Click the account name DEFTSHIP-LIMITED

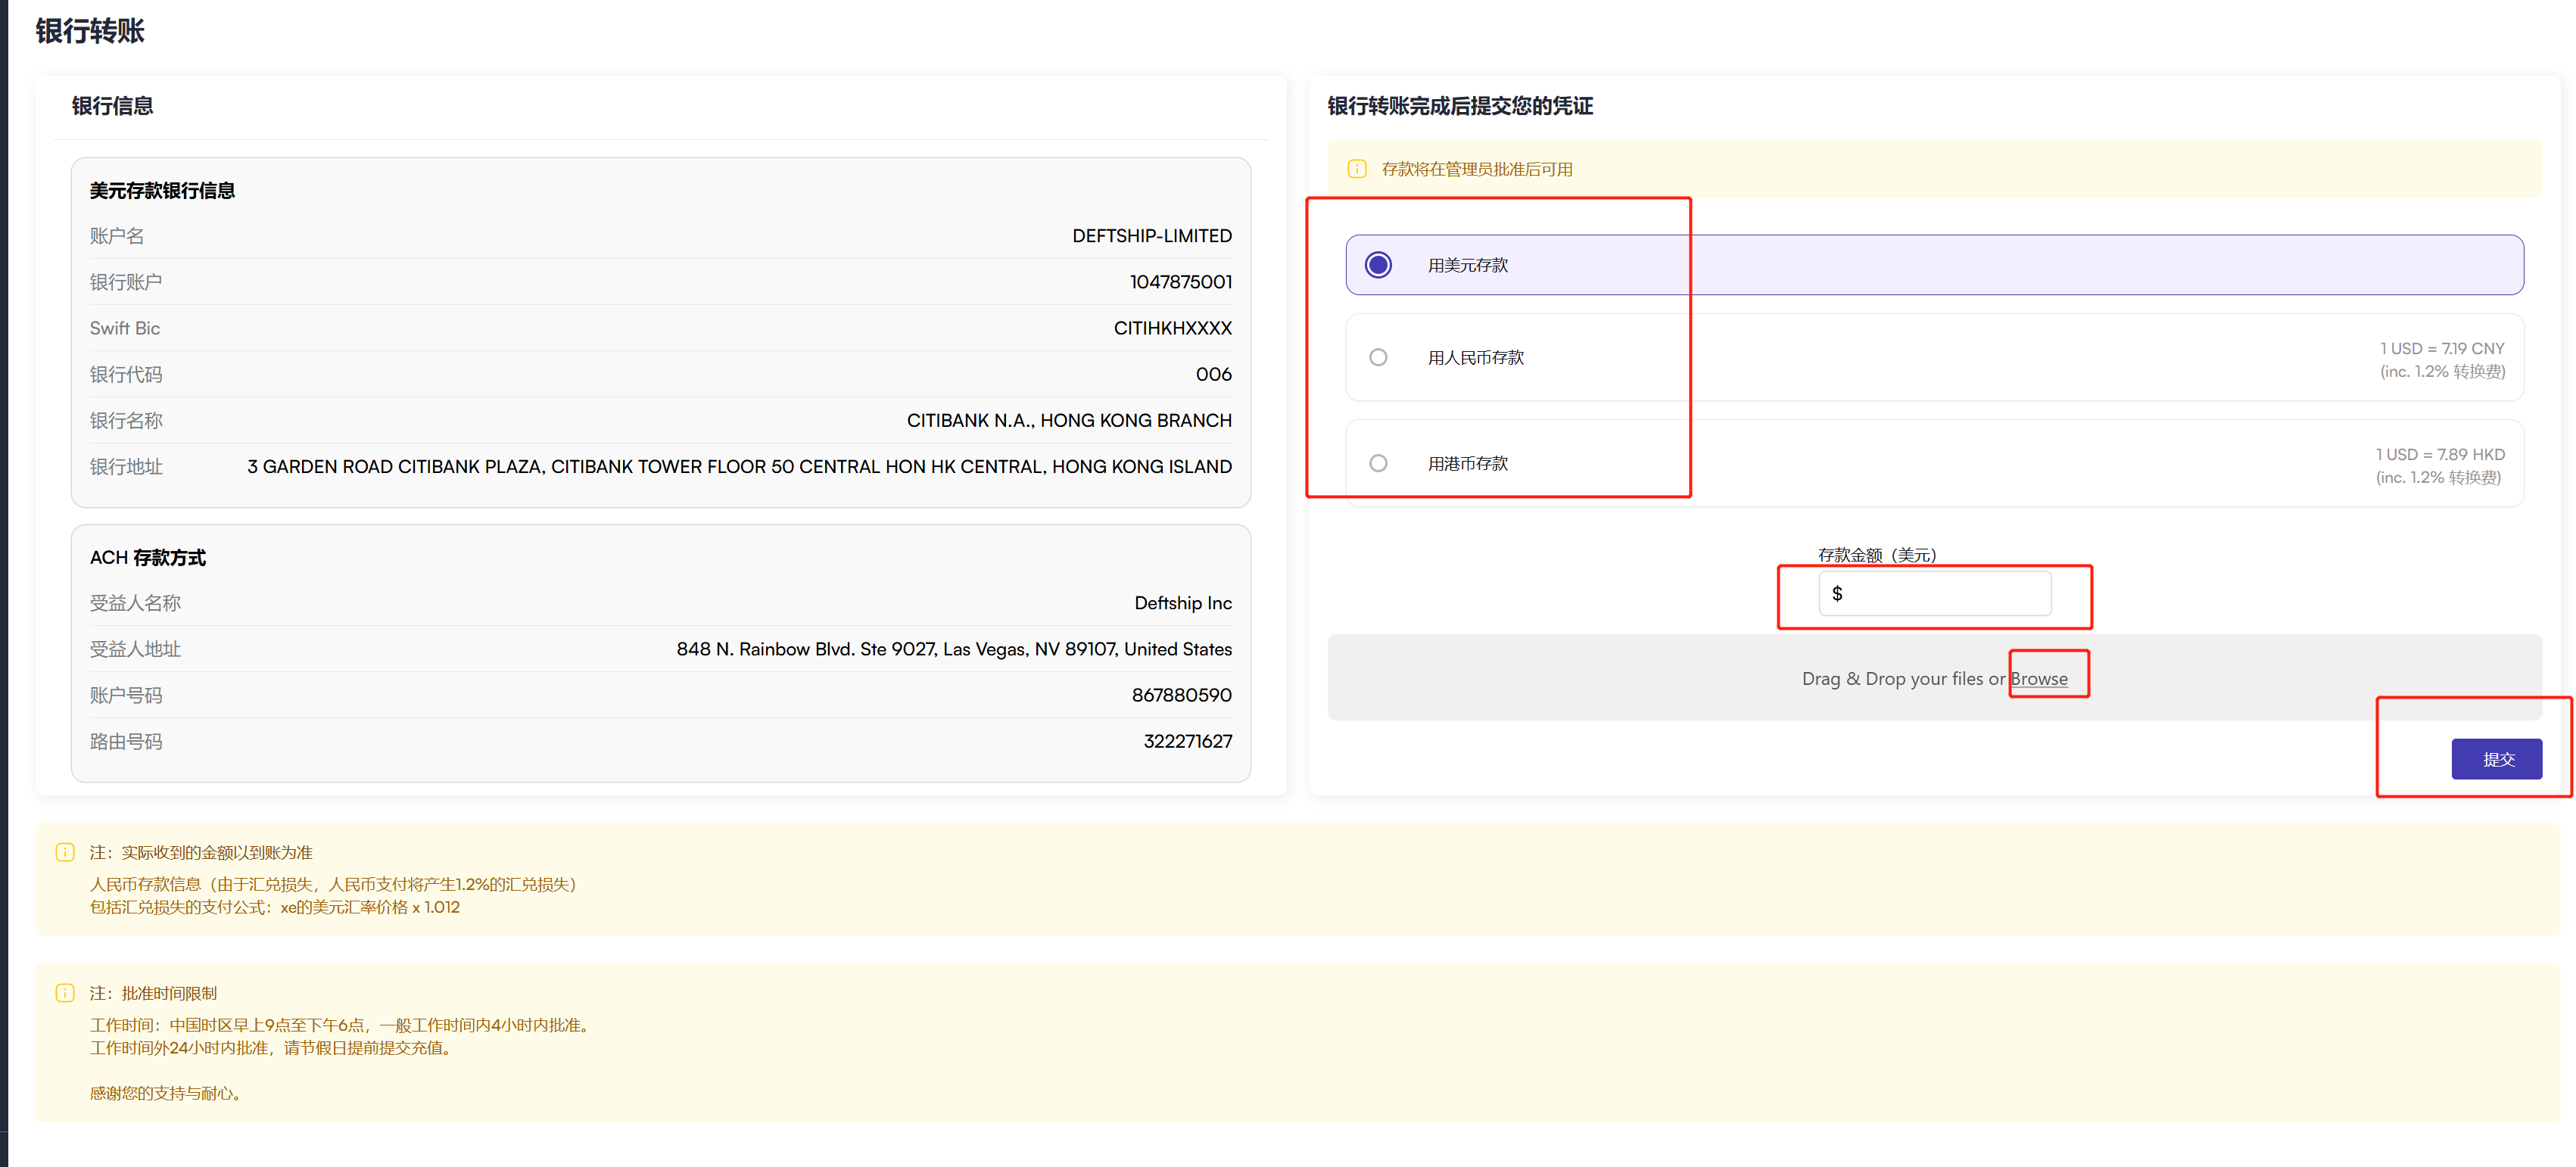pos(1152,236)
